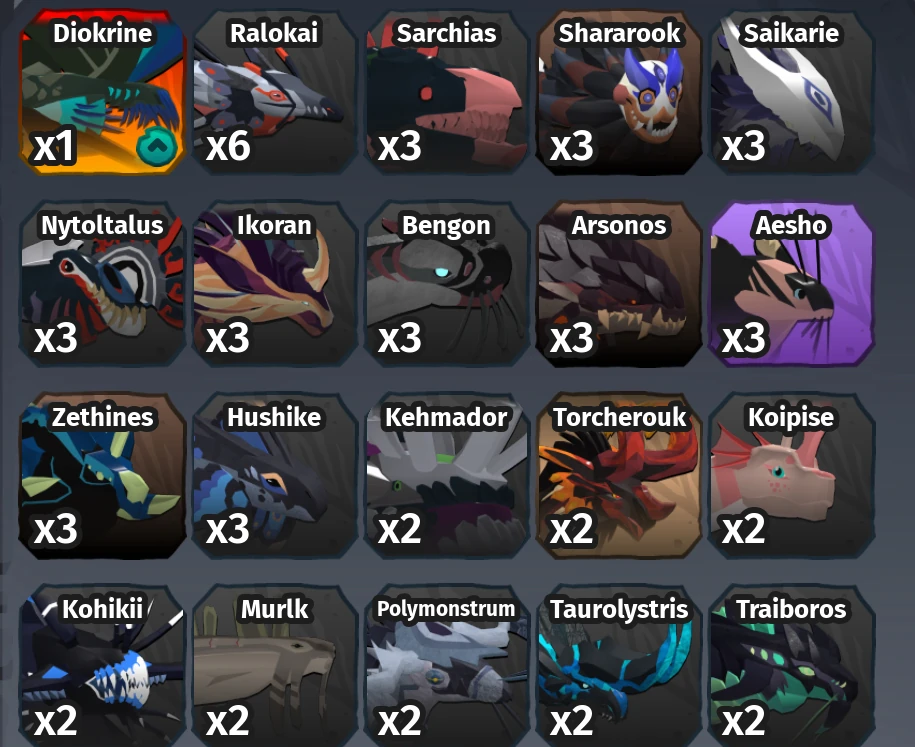Screen dimensions: 915x747
Task: Select the Sarchias creature tile
Action: 447,92
